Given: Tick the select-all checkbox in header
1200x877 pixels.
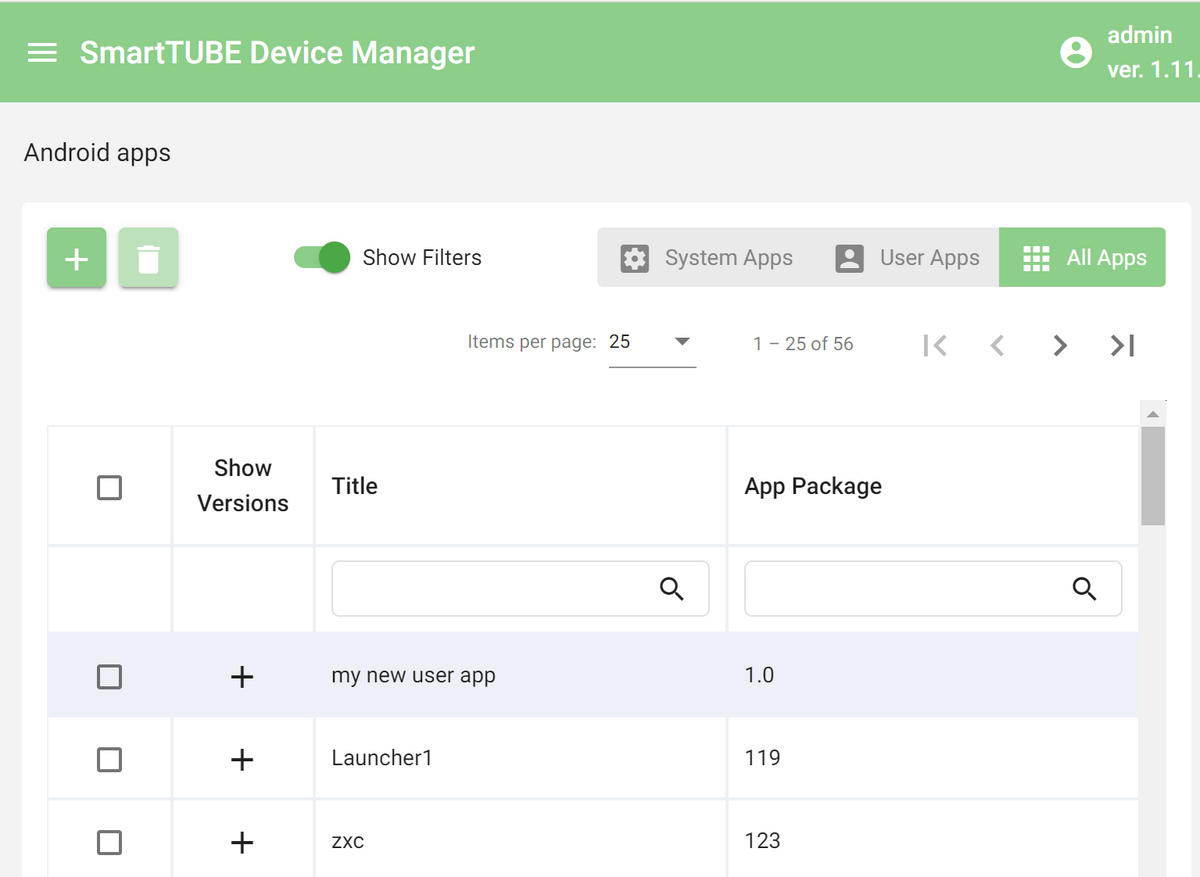Looking at the screenshot, I should pos(109,487).
